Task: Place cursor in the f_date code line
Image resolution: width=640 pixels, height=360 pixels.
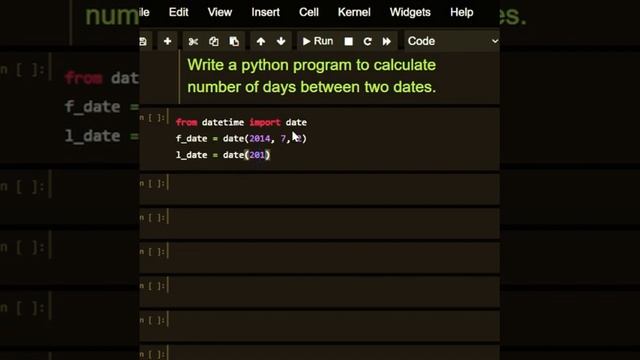Action: point(241,139)
